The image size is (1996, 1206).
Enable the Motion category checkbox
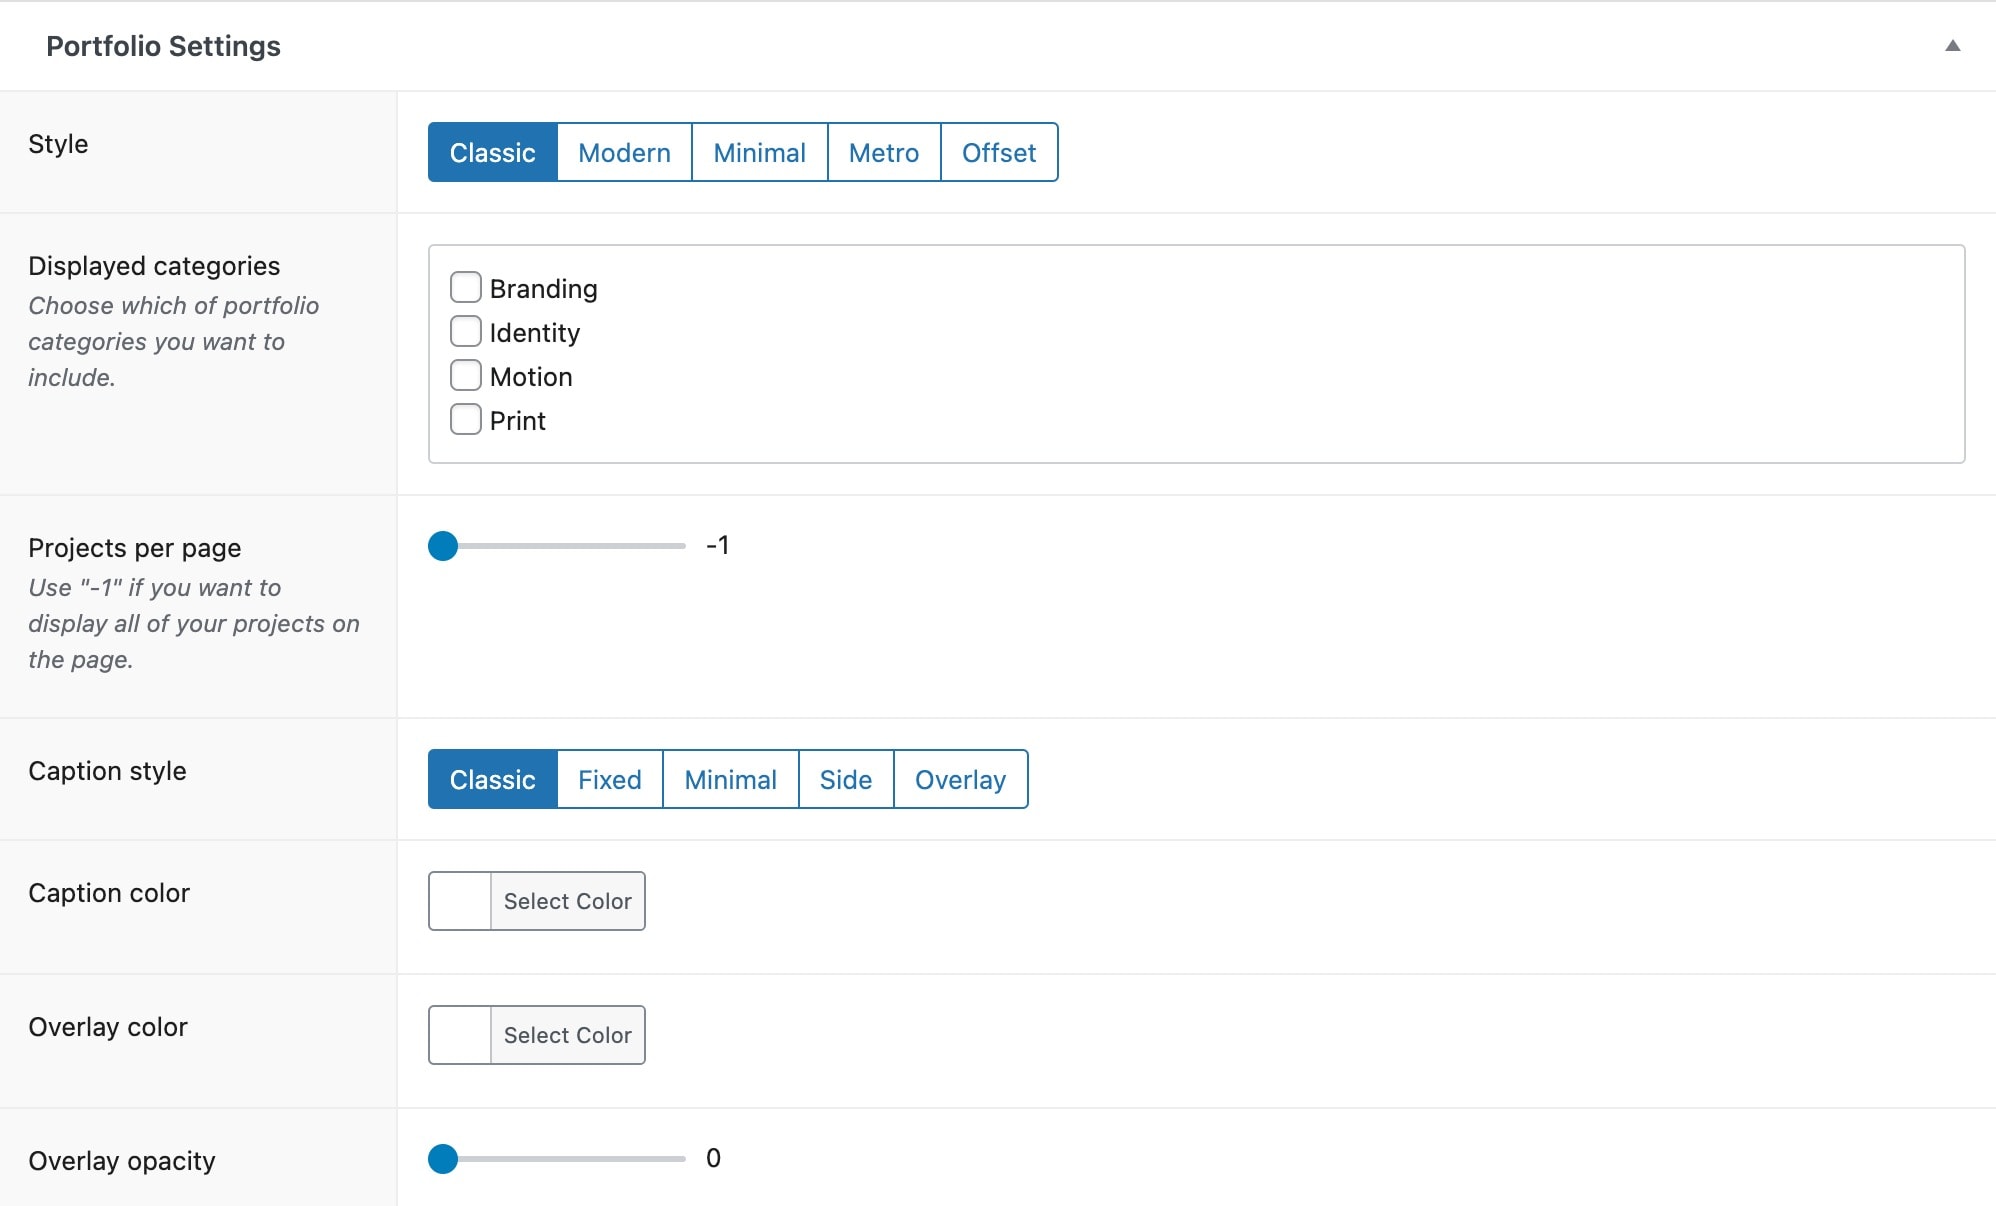(x=466, y=375)
